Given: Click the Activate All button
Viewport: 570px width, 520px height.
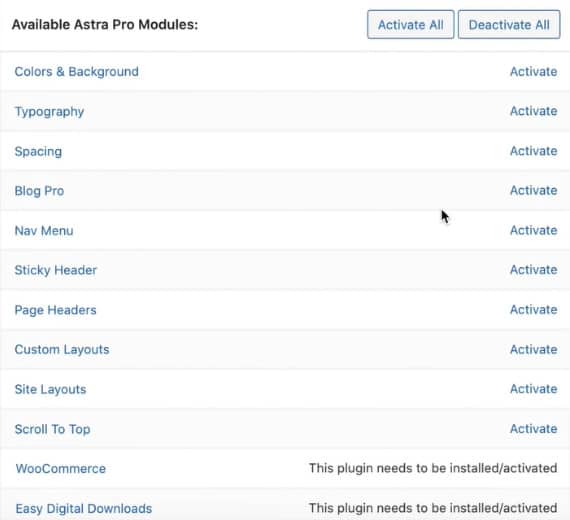Looking at the screenshot, I should [410, 25].
